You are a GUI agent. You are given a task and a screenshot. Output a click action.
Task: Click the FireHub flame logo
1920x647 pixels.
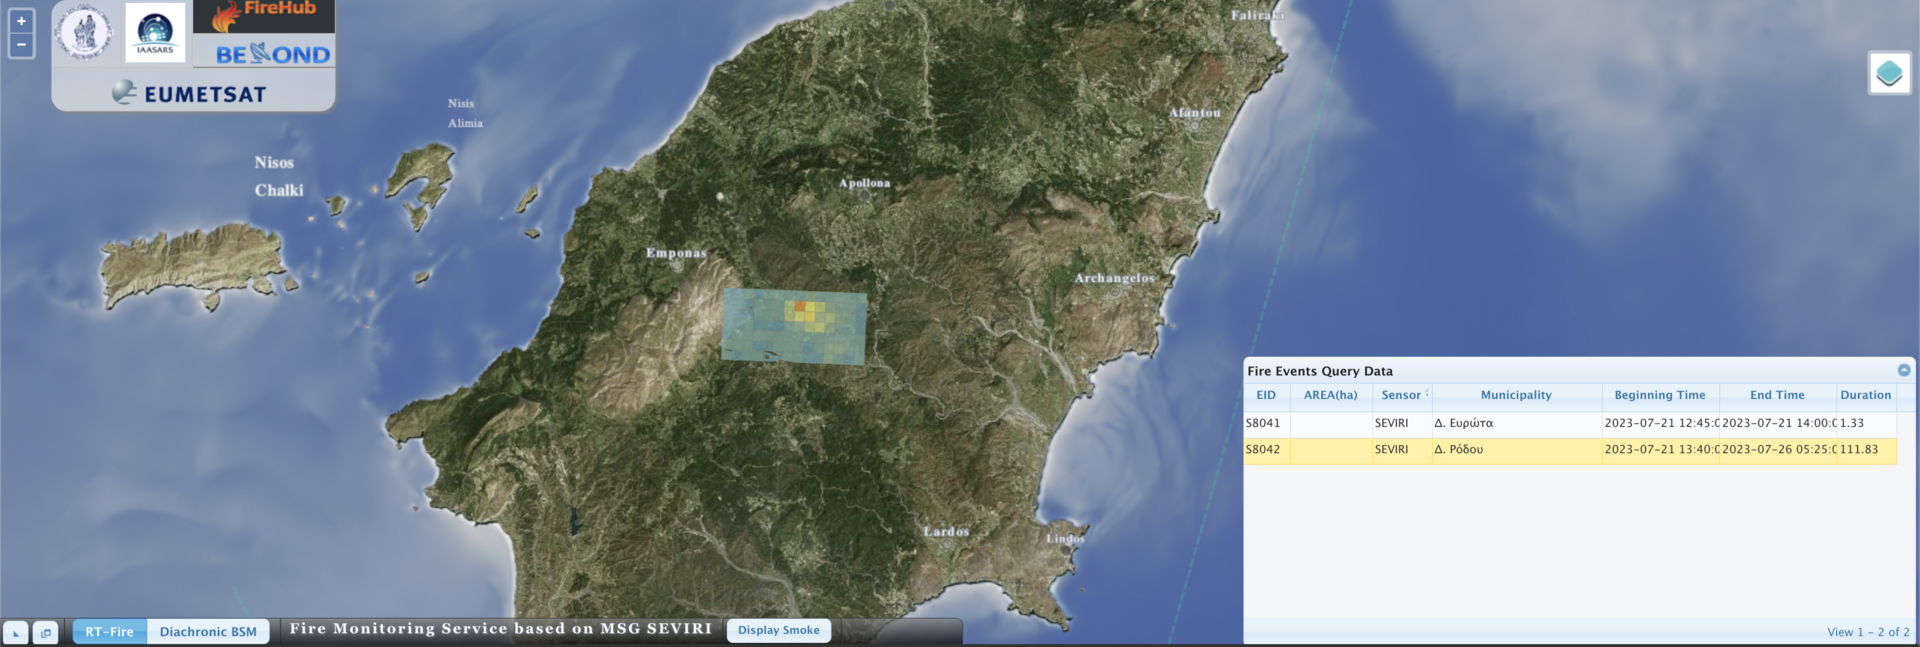tap(263, 14)
